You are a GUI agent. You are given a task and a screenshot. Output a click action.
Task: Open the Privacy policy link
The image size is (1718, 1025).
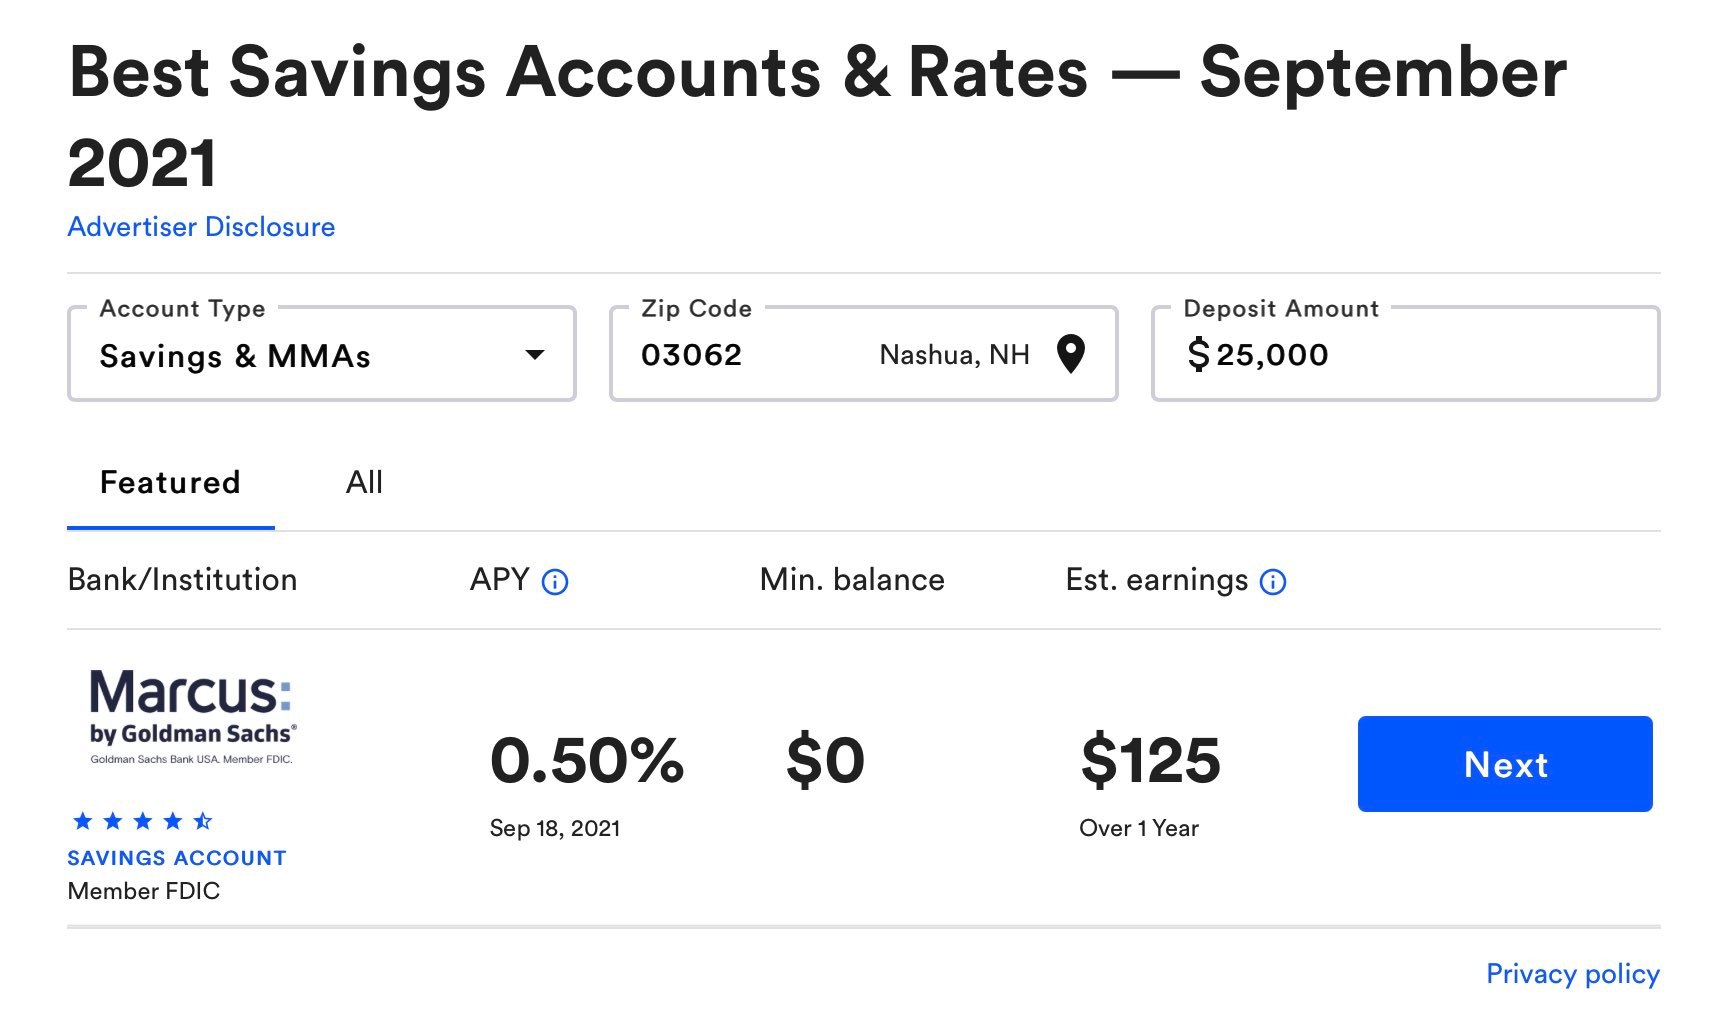point(1573,974)
